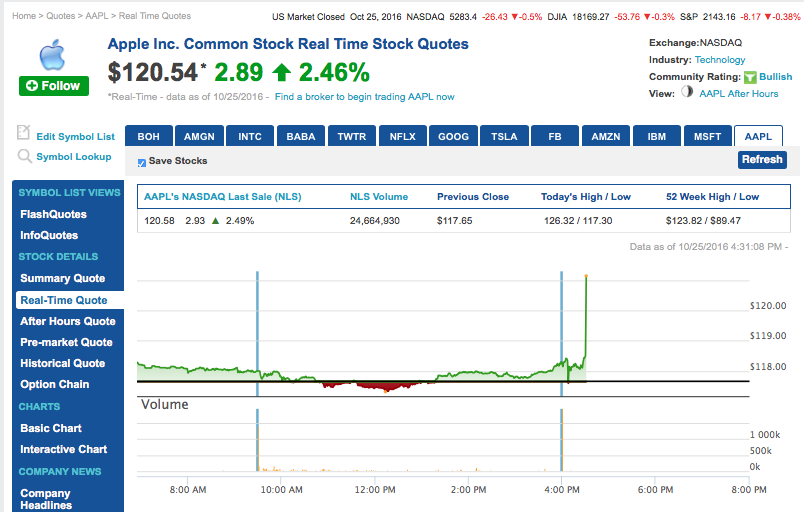Click the After Hours moon icon
The width and height of the screenshot is (804, 512).
(x=687, y=92)
